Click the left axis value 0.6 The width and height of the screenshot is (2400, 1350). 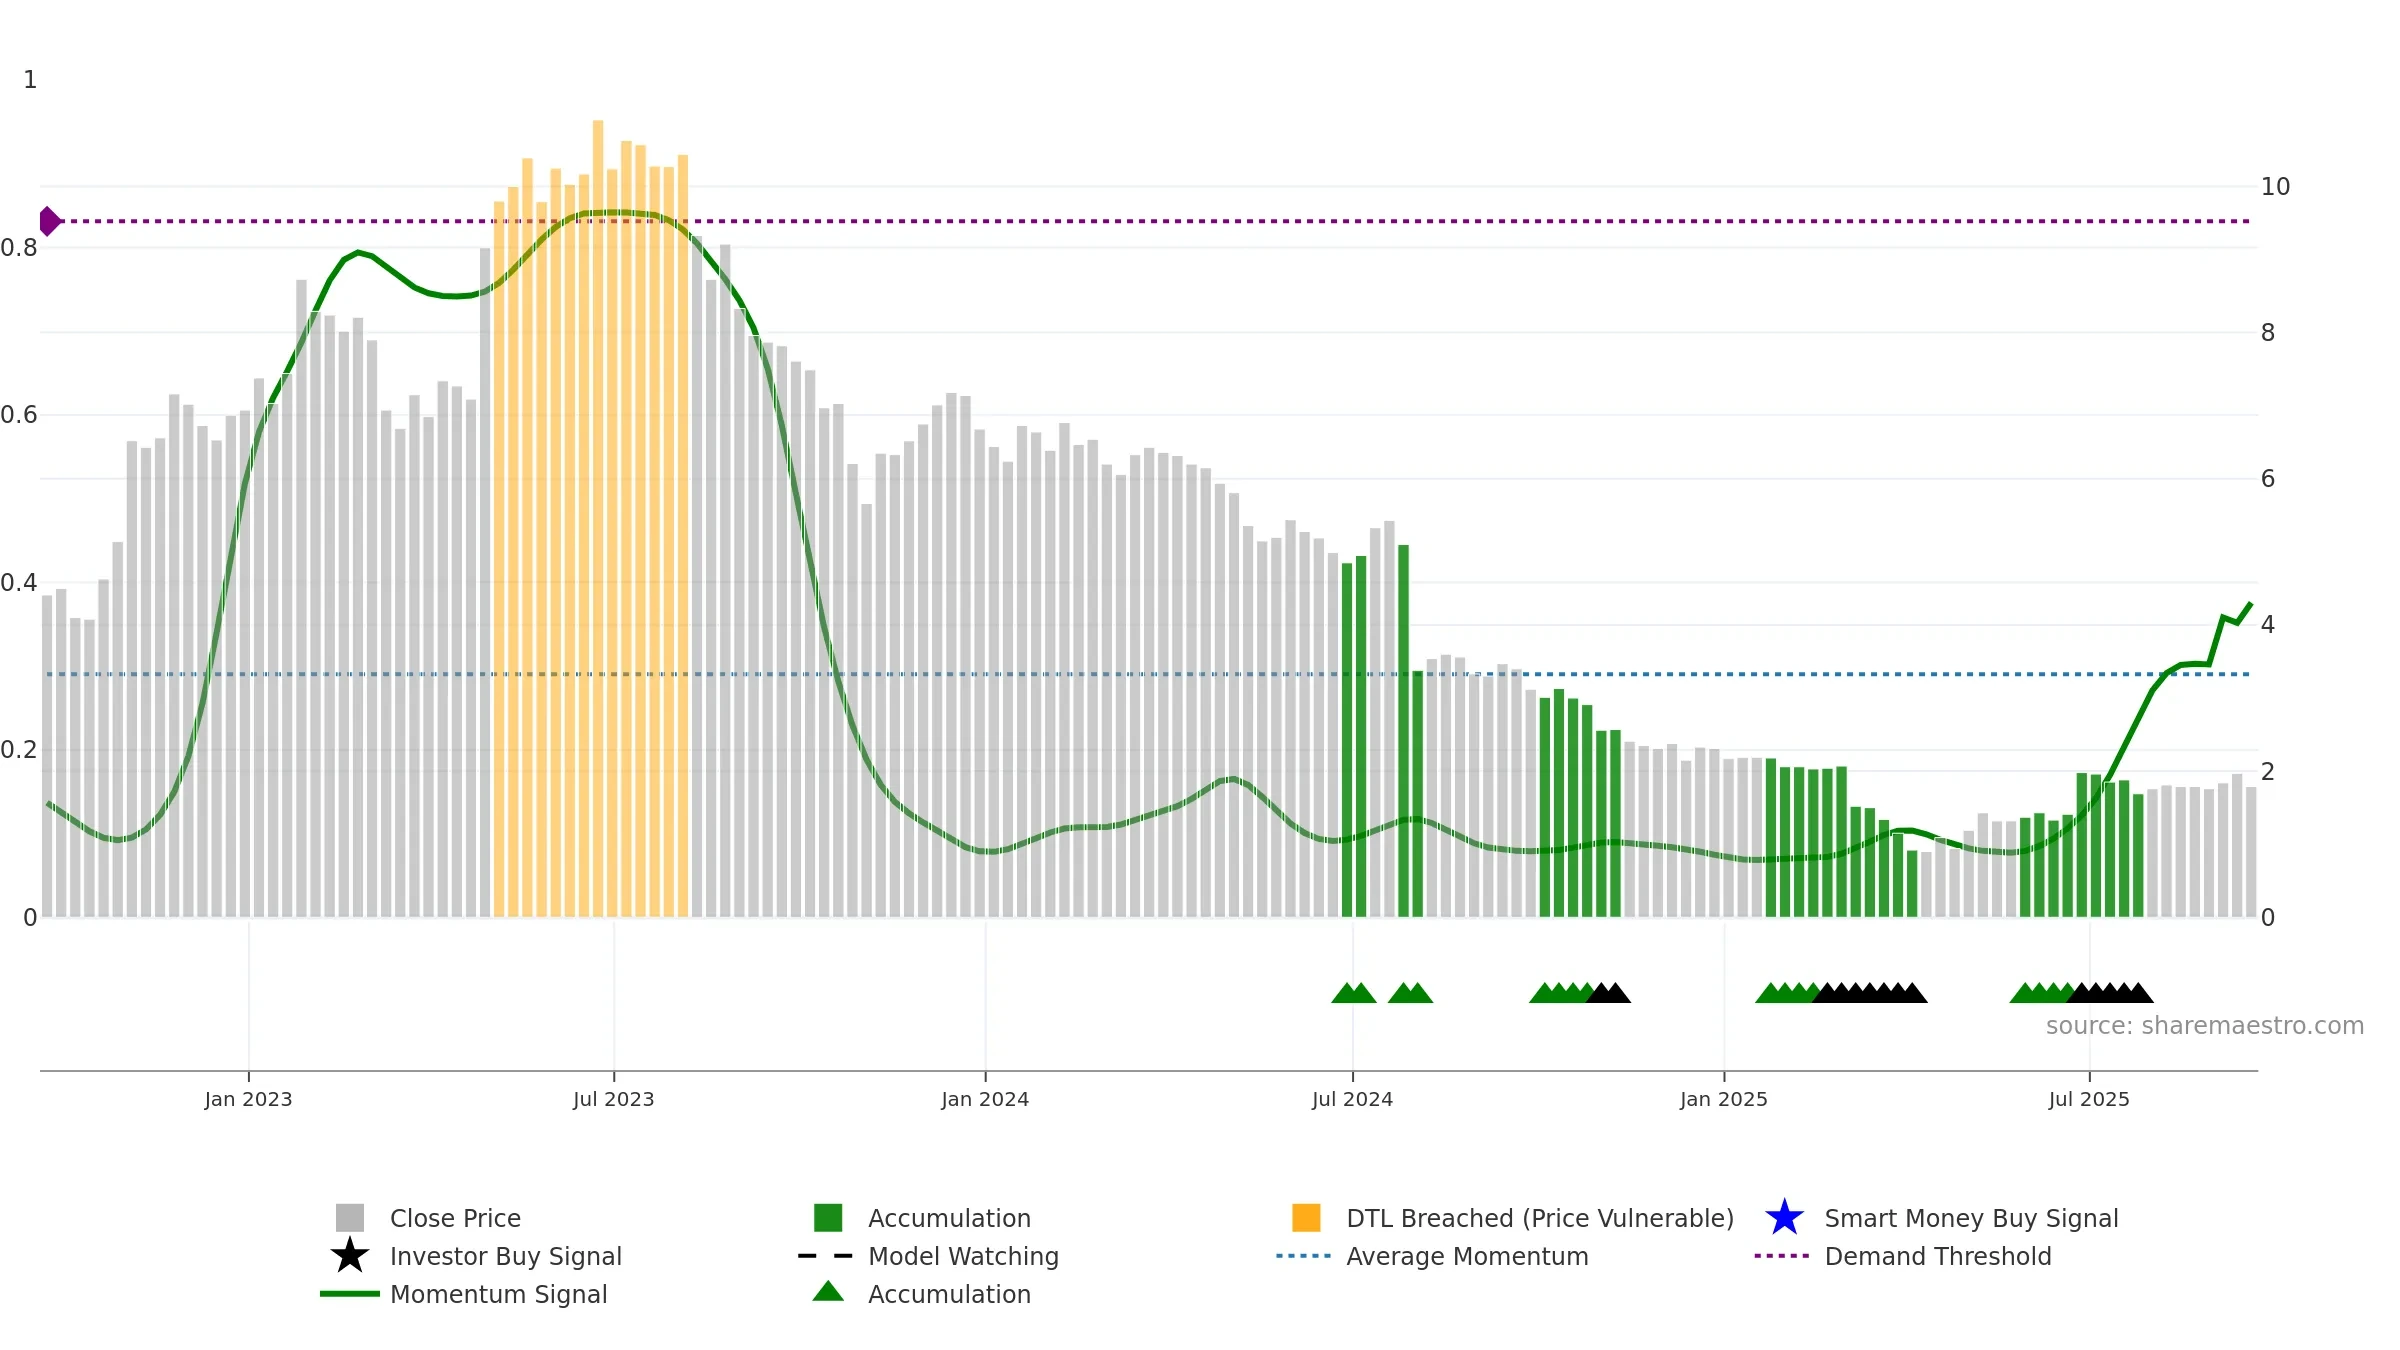pyautogui.click(x=19, y=415)
